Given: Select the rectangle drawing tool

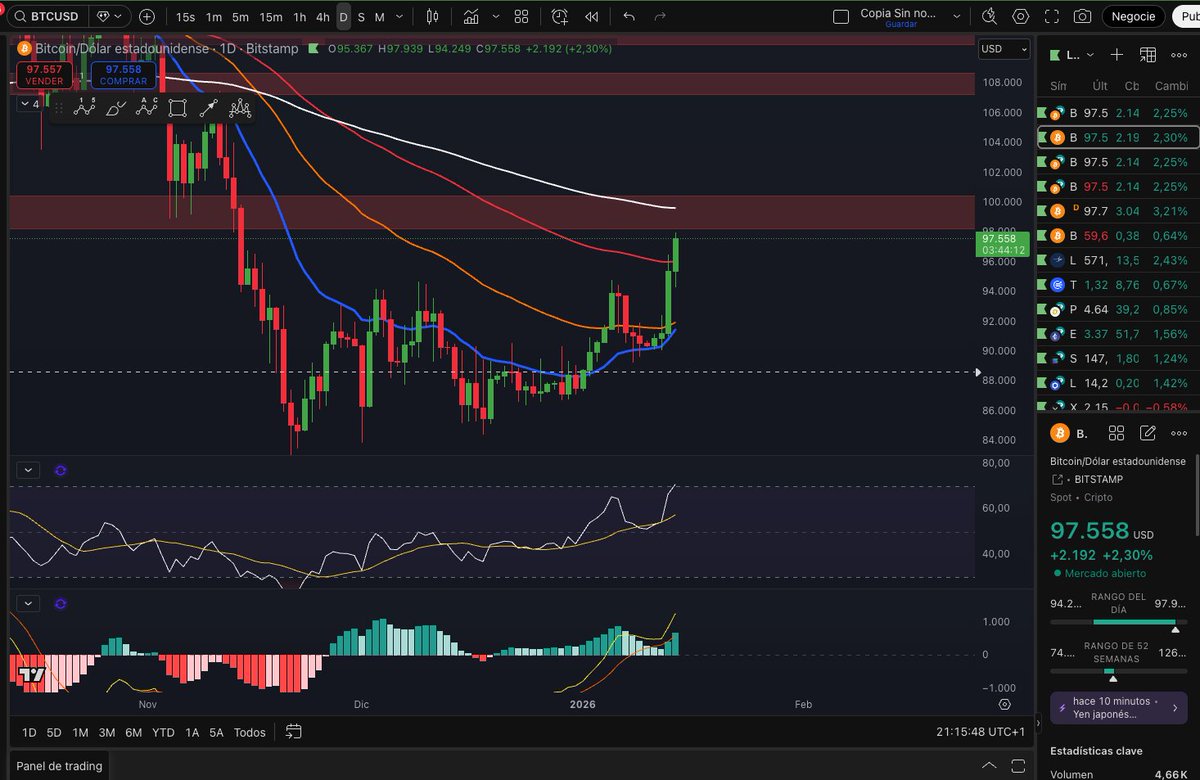Looking at the screenshot, I should tap(178, 108).
